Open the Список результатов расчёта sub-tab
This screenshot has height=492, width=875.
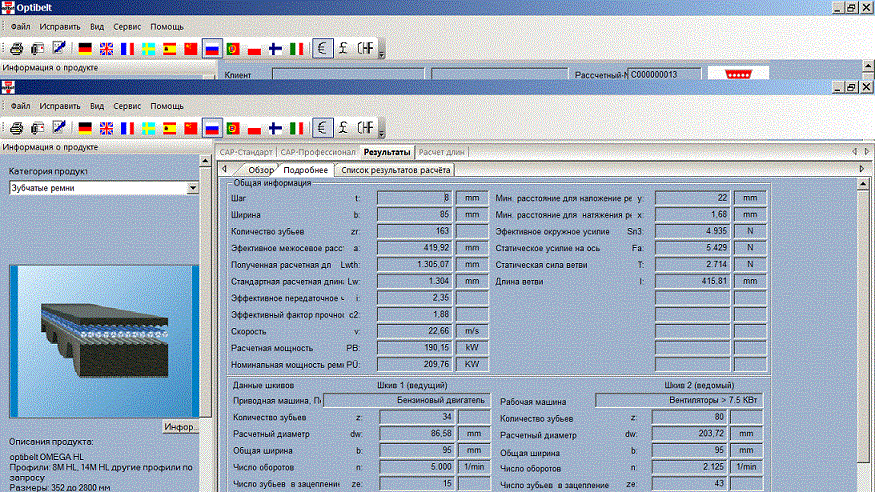click(396, 170)
